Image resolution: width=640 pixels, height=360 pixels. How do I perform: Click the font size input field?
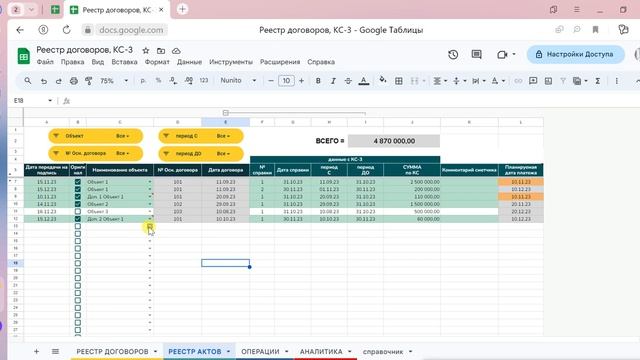pyautogui.click(x=286, y=81)
